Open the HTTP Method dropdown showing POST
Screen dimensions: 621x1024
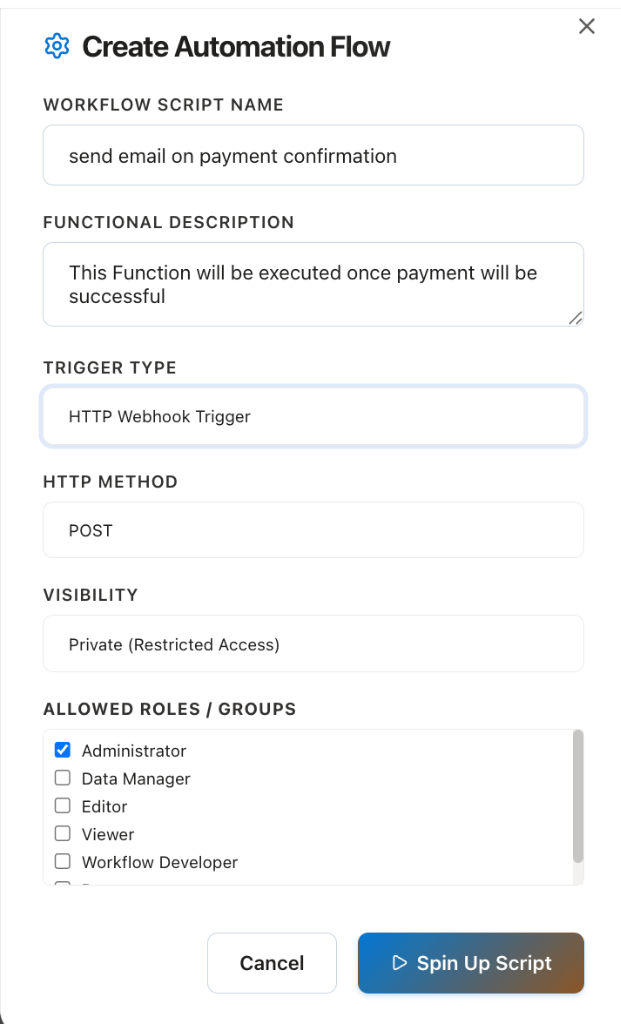(x=313, y=530)
